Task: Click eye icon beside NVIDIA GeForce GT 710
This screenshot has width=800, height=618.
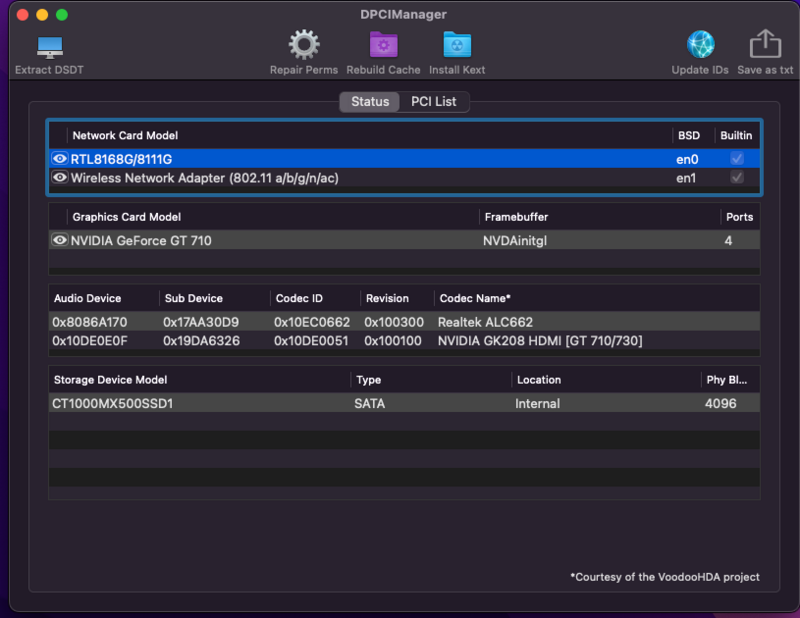Action: click(60, 241)
